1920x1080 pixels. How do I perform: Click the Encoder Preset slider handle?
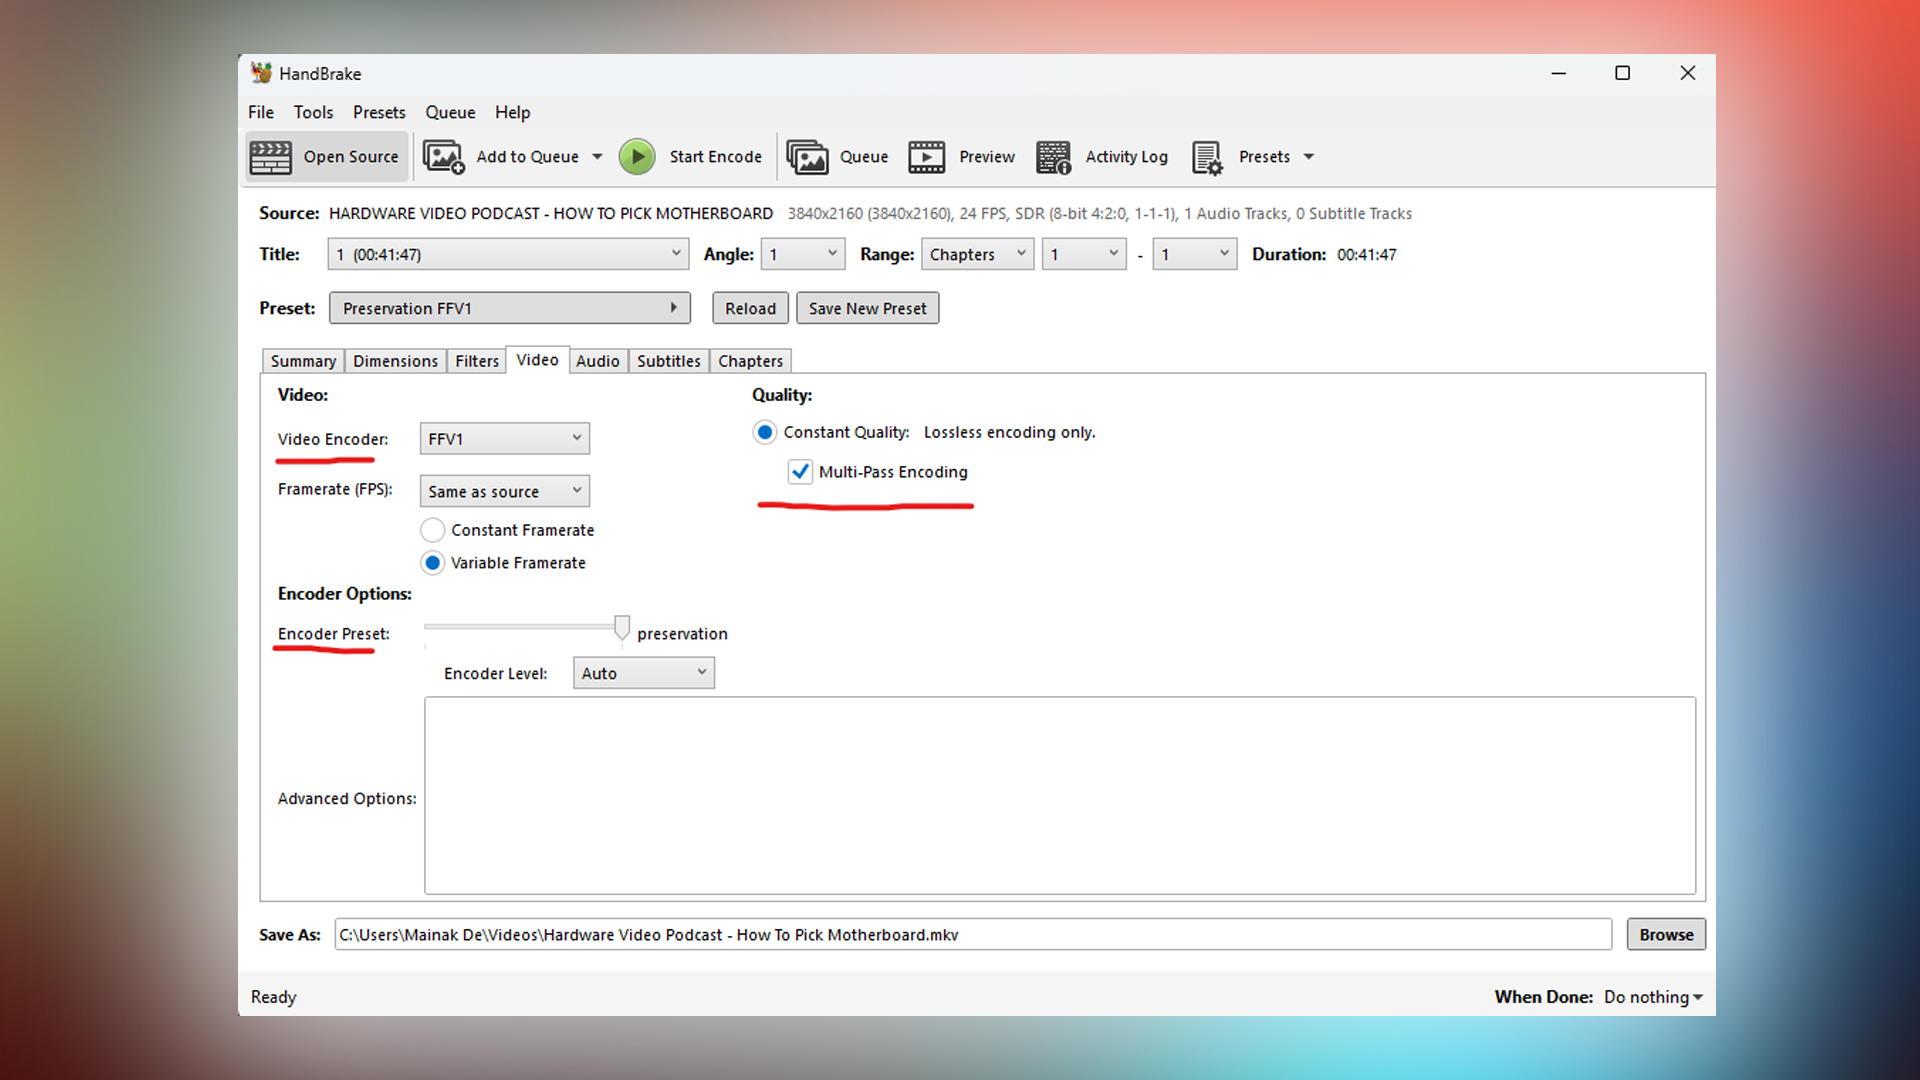[x=622, y=628]
